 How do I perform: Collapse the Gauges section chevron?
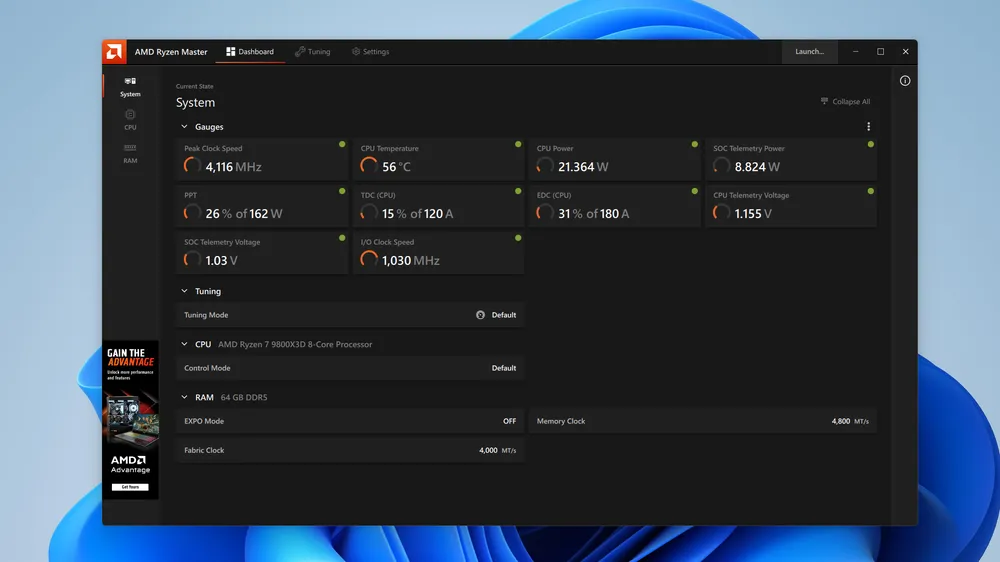point(184,127)
